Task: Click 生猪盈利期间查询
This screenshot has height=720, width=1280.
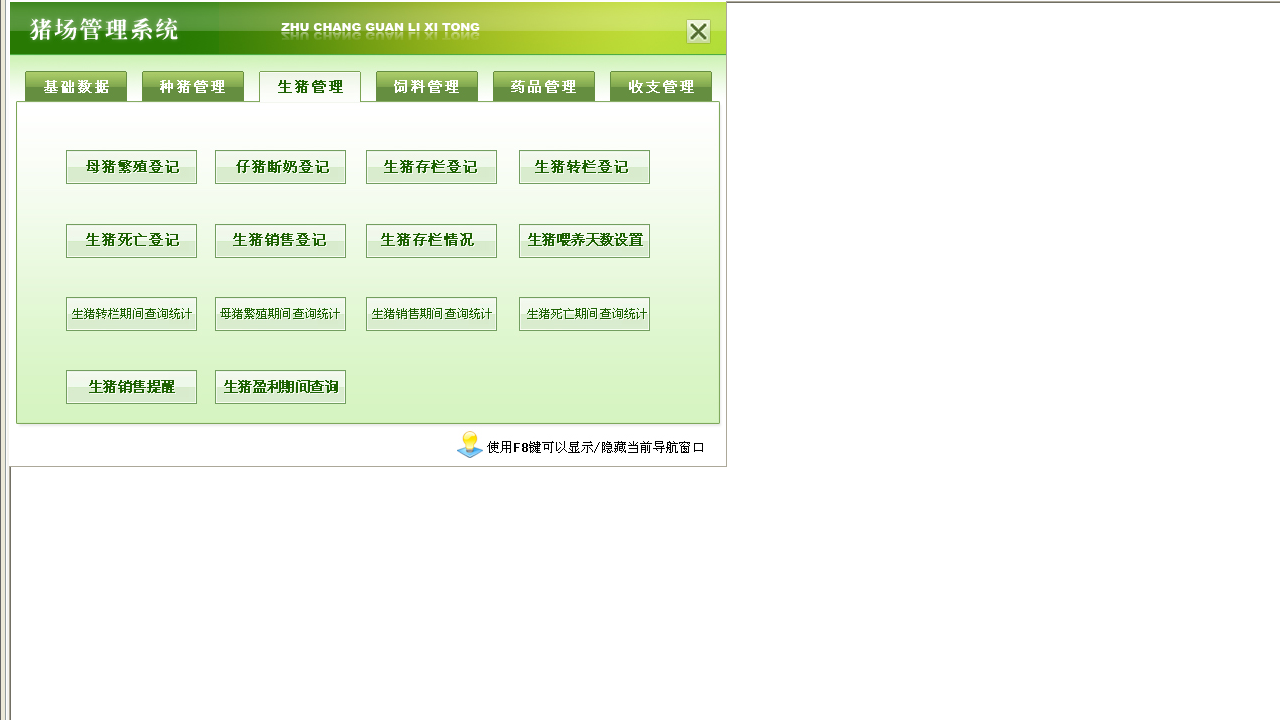Action: tap(280, 386)
